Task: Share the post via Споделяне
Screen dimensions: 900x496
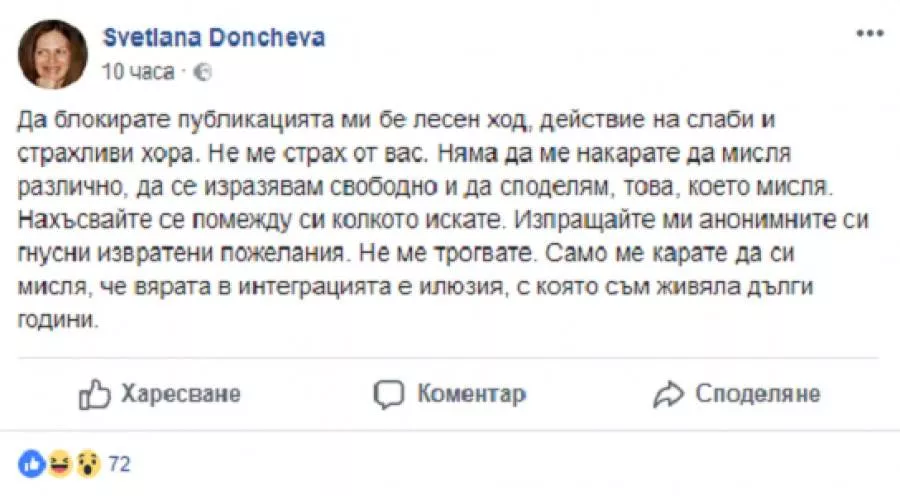Action: click(x=758, y=394)
